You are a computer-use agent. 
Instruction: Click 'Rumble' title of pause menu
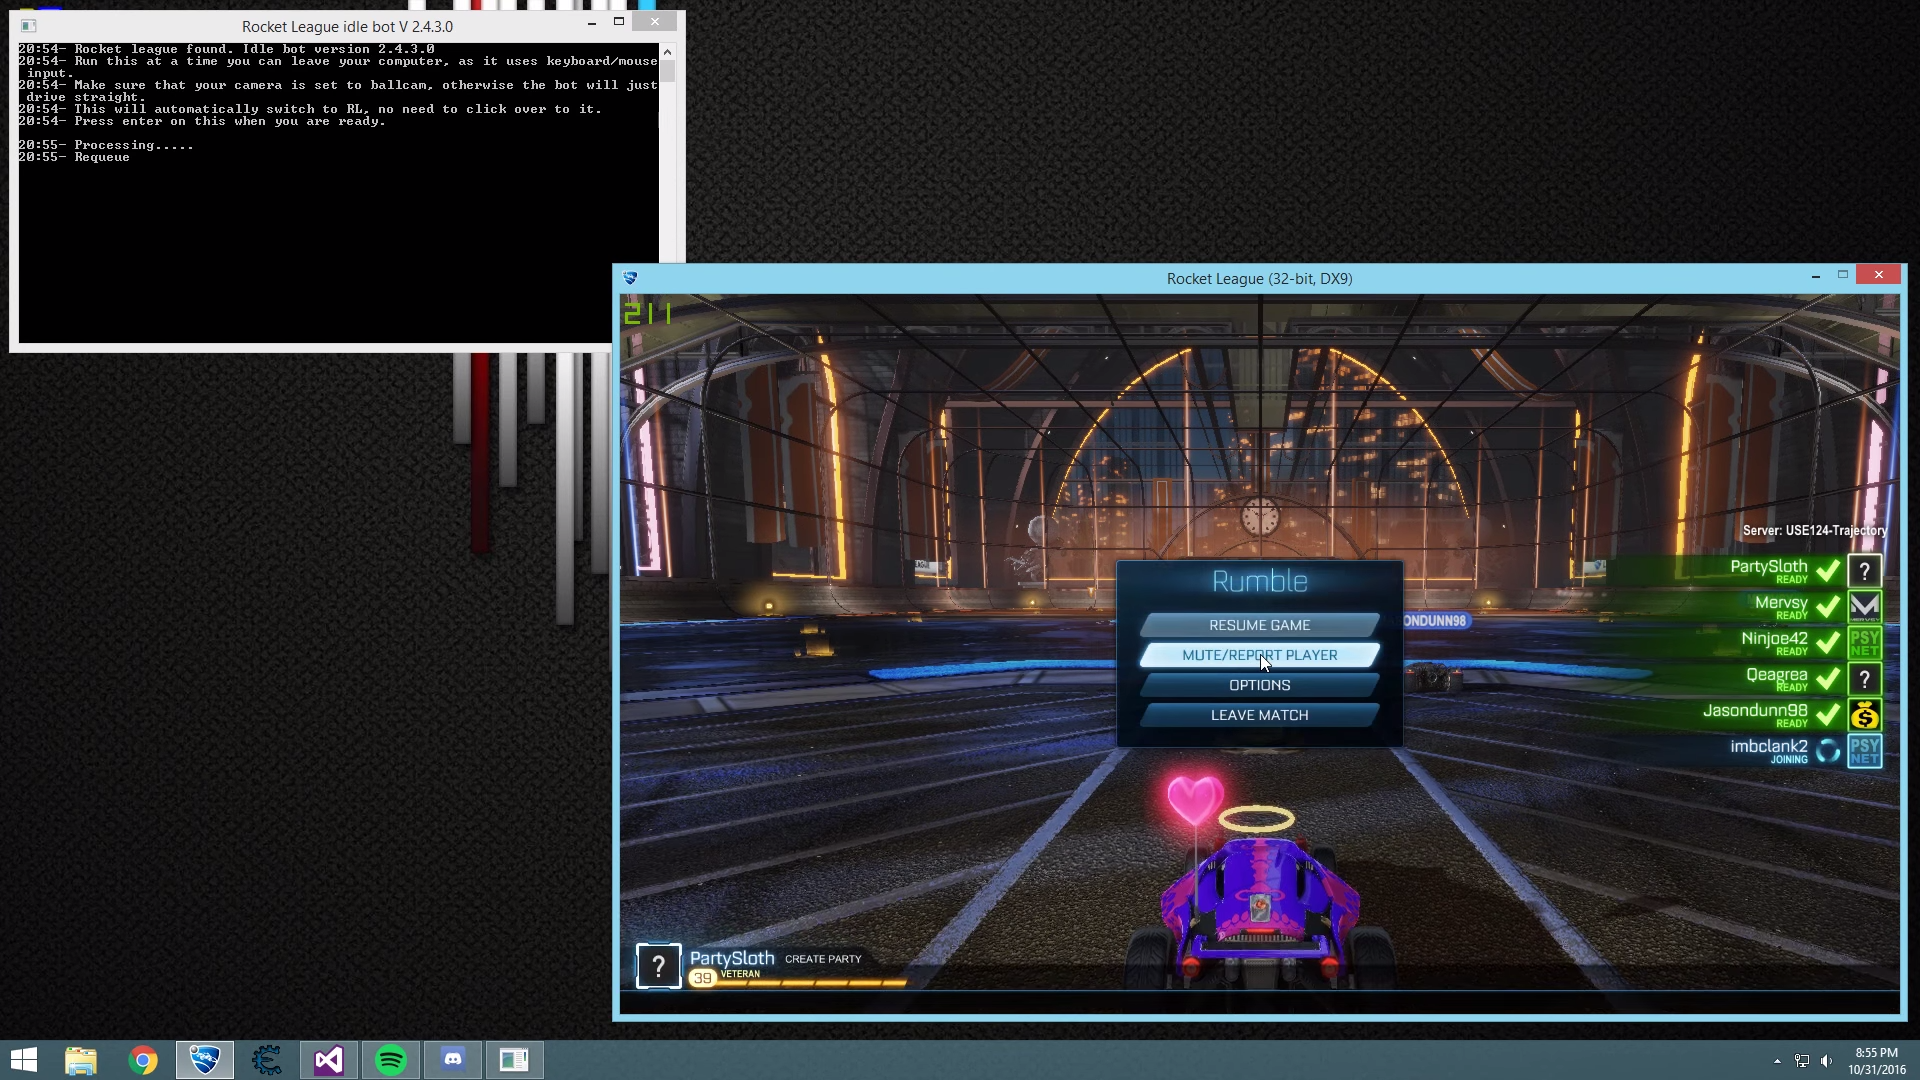point(1259,581)
